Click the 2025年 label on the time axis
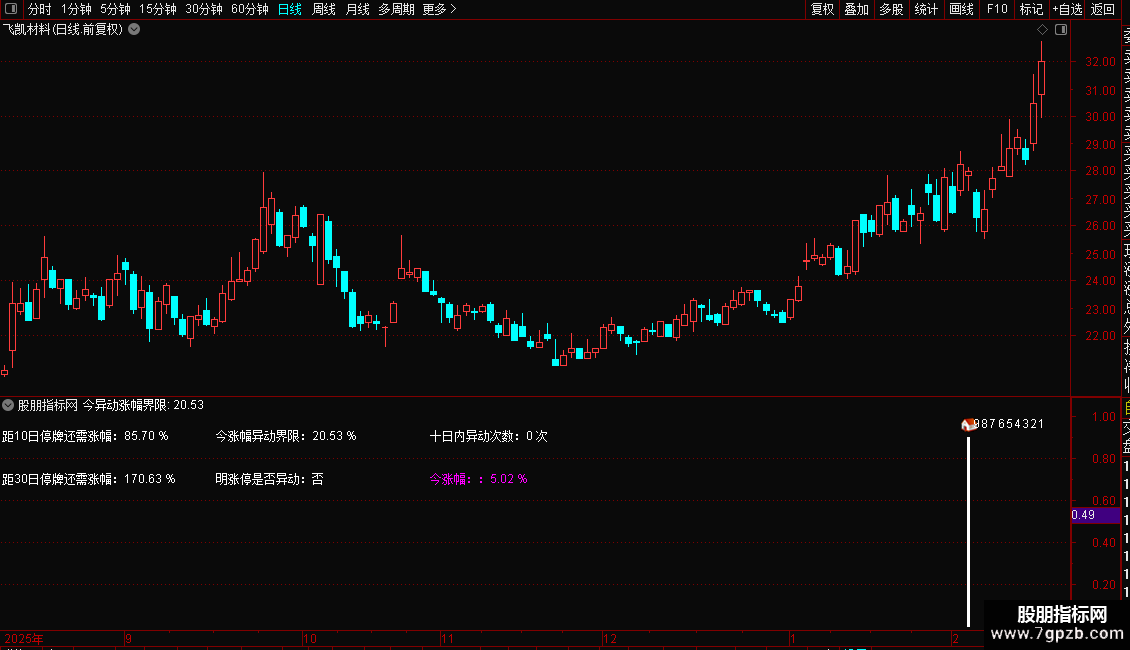 pyautogui.click(x=24, y=638)
